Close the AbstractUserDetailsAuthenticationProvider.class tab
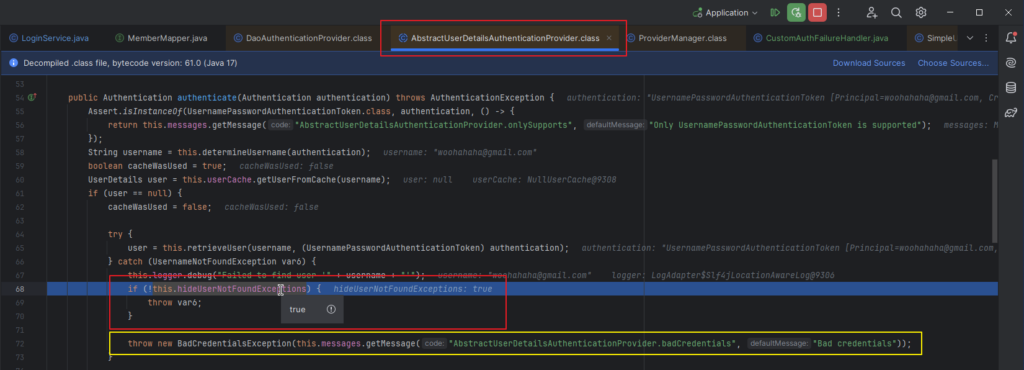1024x370 pixels. 610,39
